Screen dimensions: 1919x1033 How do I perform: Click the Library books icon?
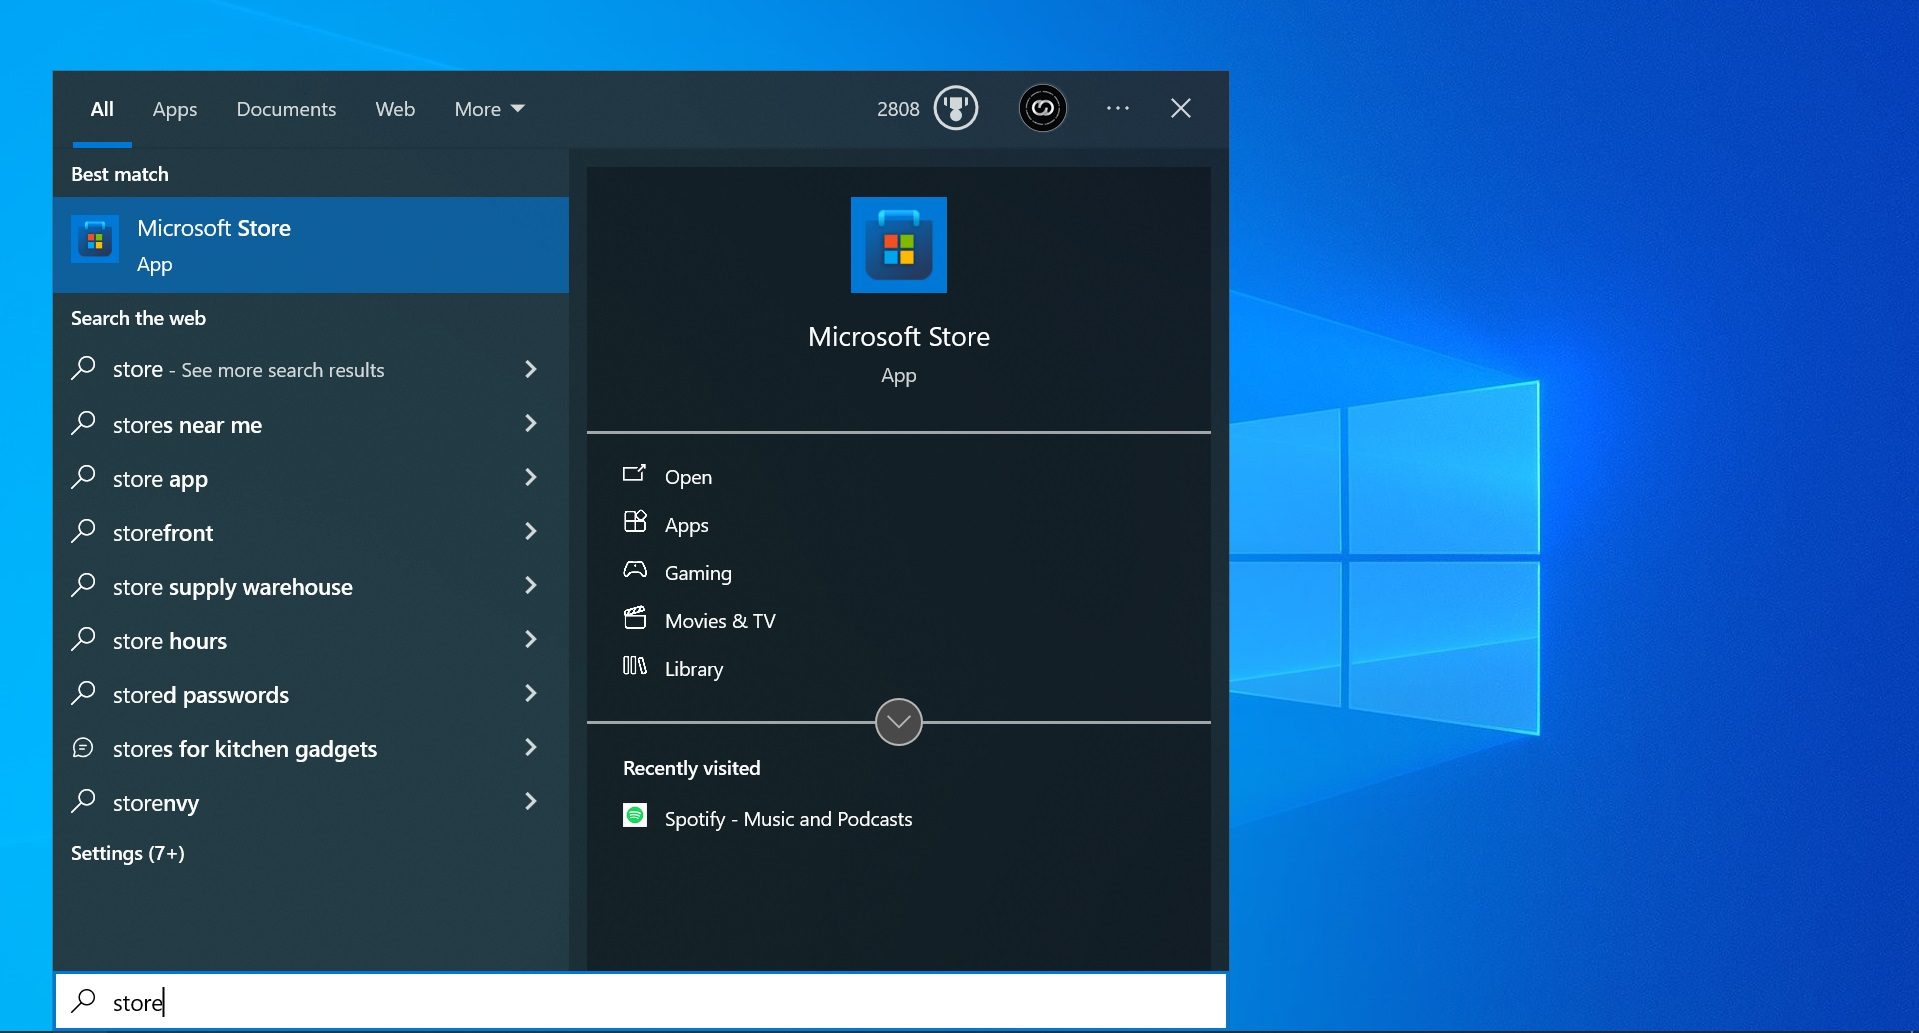(635, 665)
